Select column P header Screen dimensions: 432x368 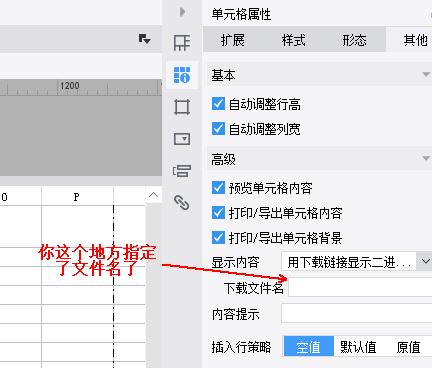77,197
